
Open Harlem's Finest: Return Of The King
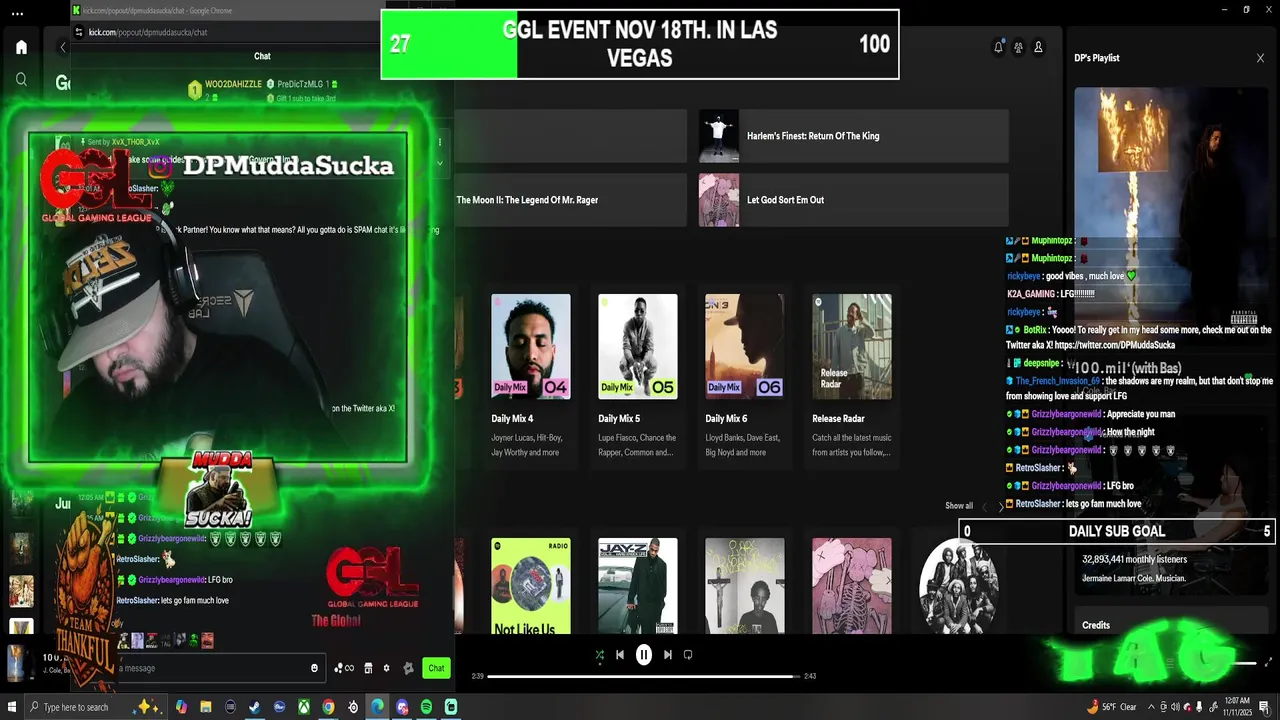click(x=853, y=136)
